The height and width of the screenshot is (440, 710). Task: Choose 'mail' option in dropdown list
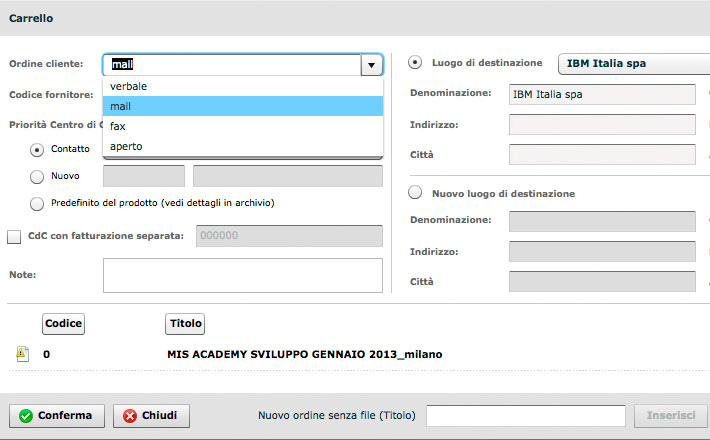tap(243, 106)
